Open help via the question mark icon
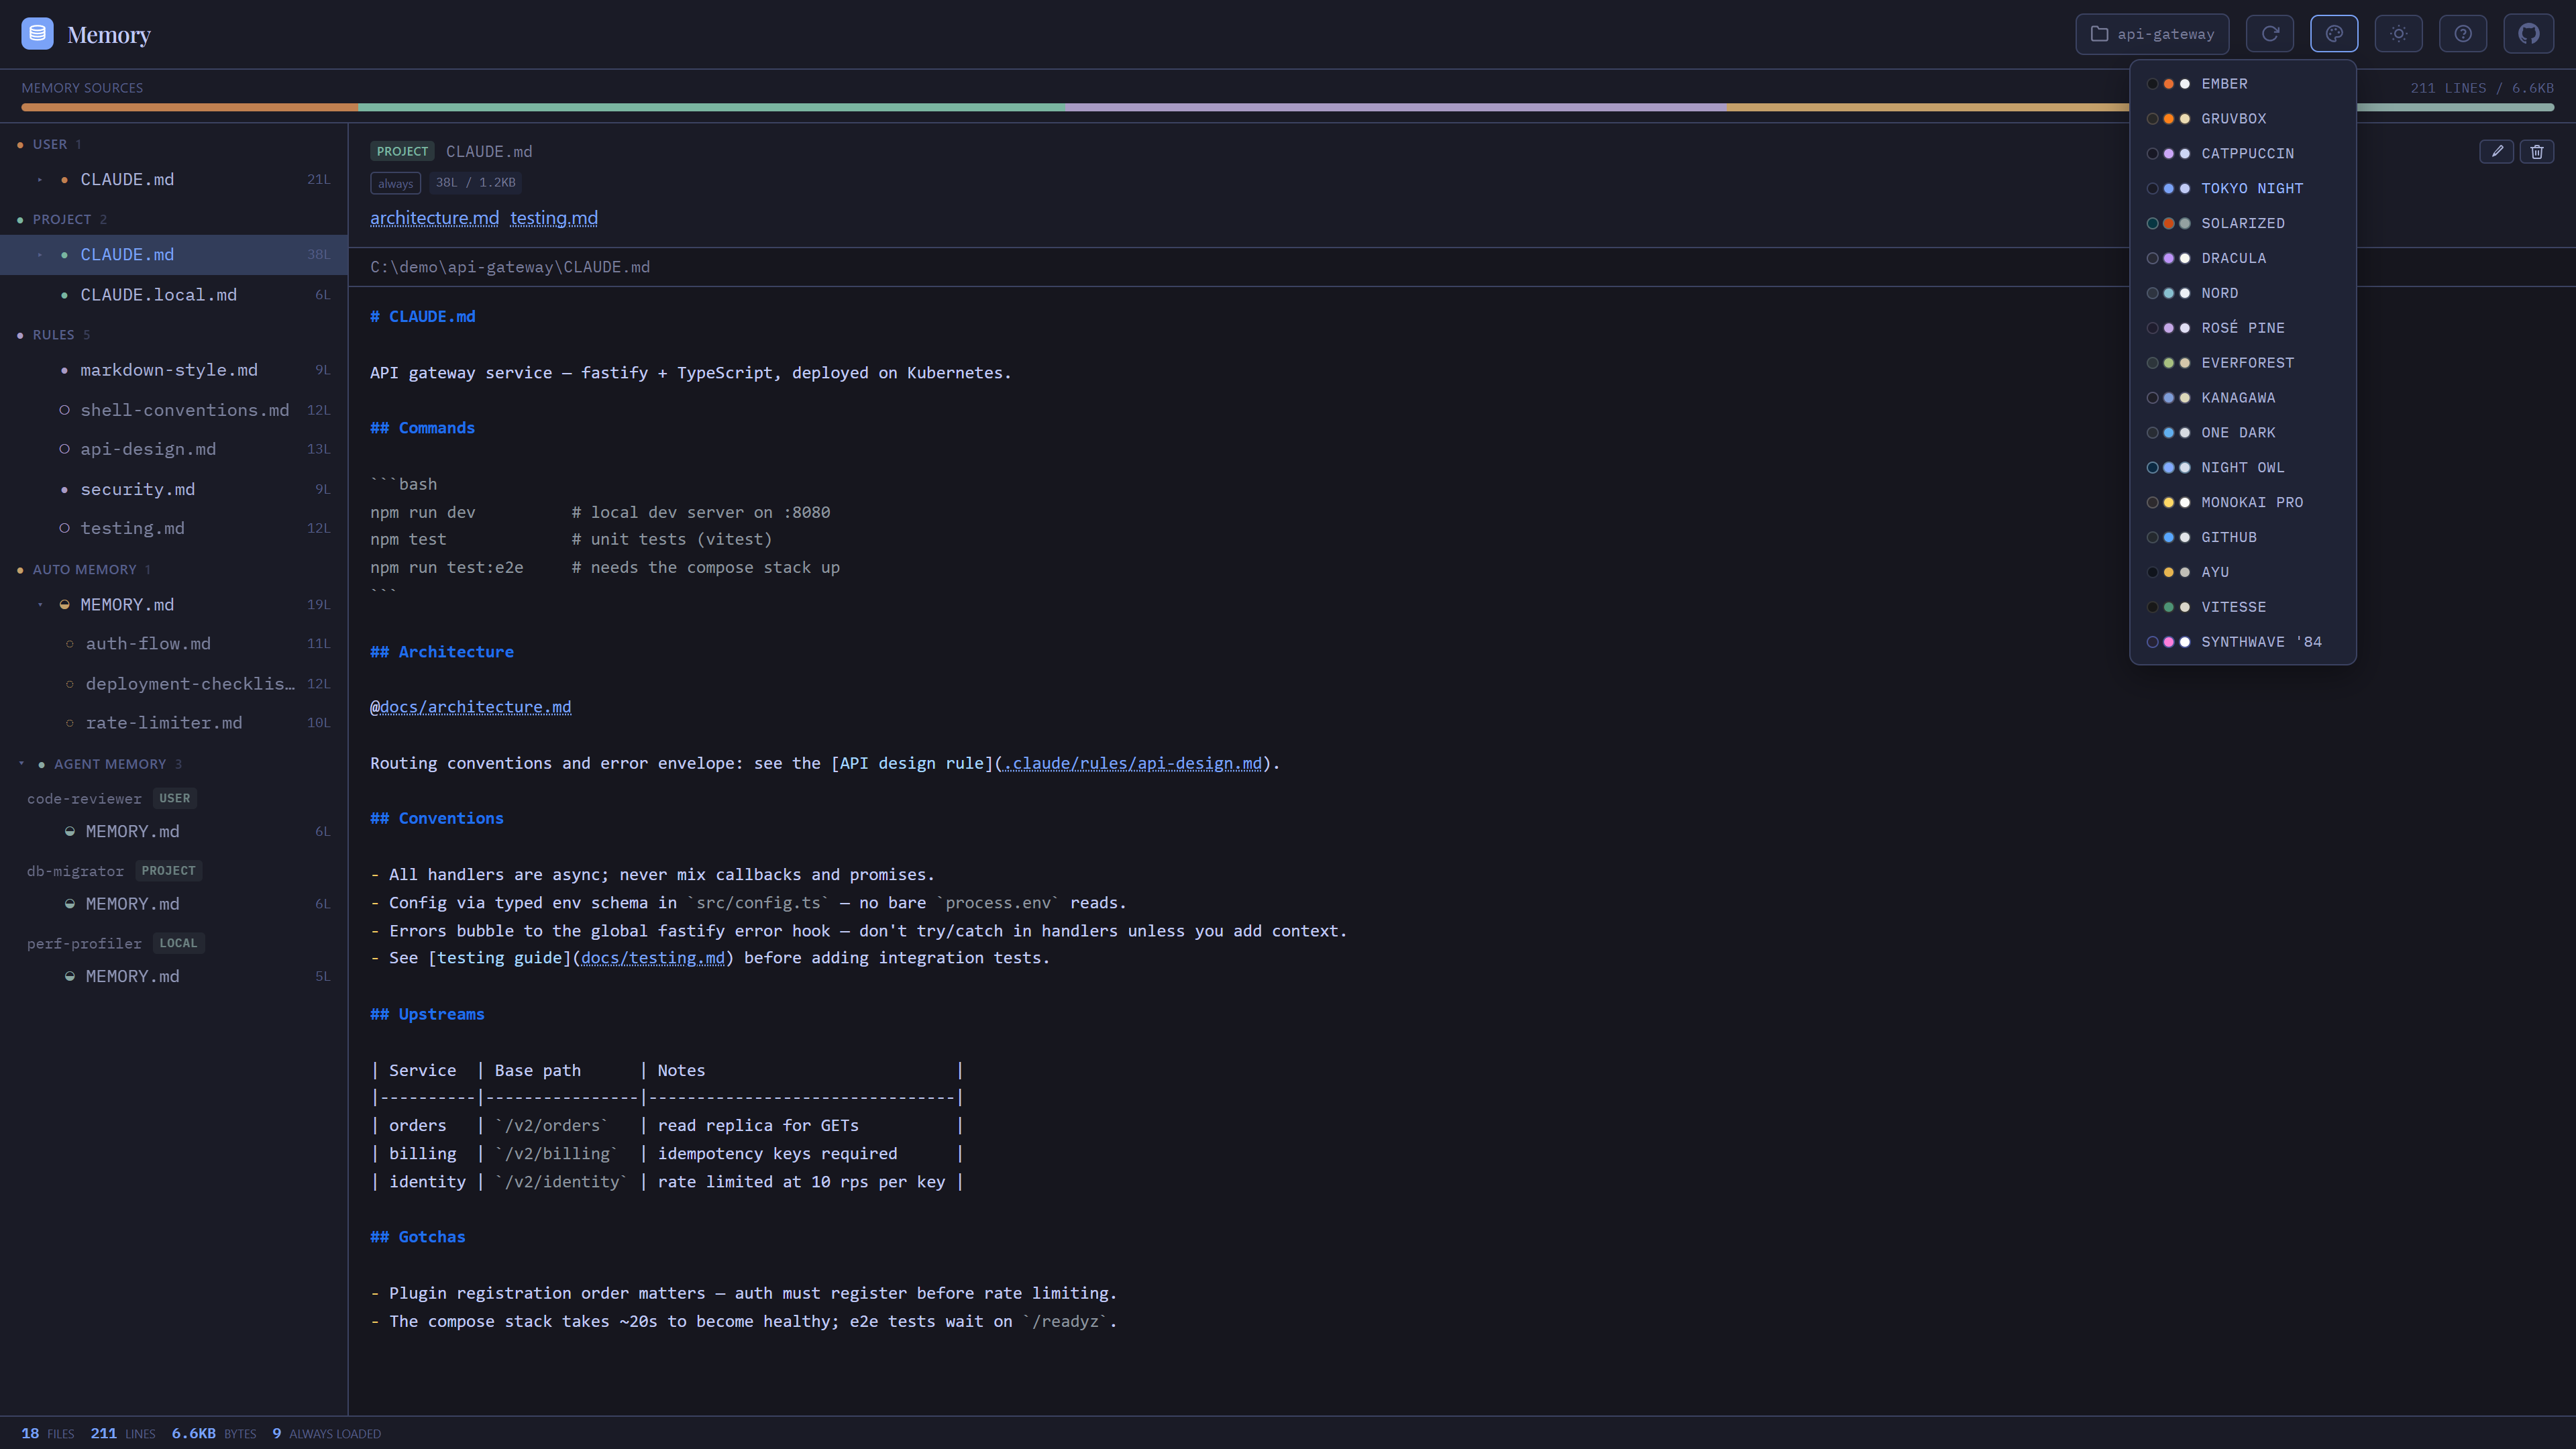 tap(2463, 34)
